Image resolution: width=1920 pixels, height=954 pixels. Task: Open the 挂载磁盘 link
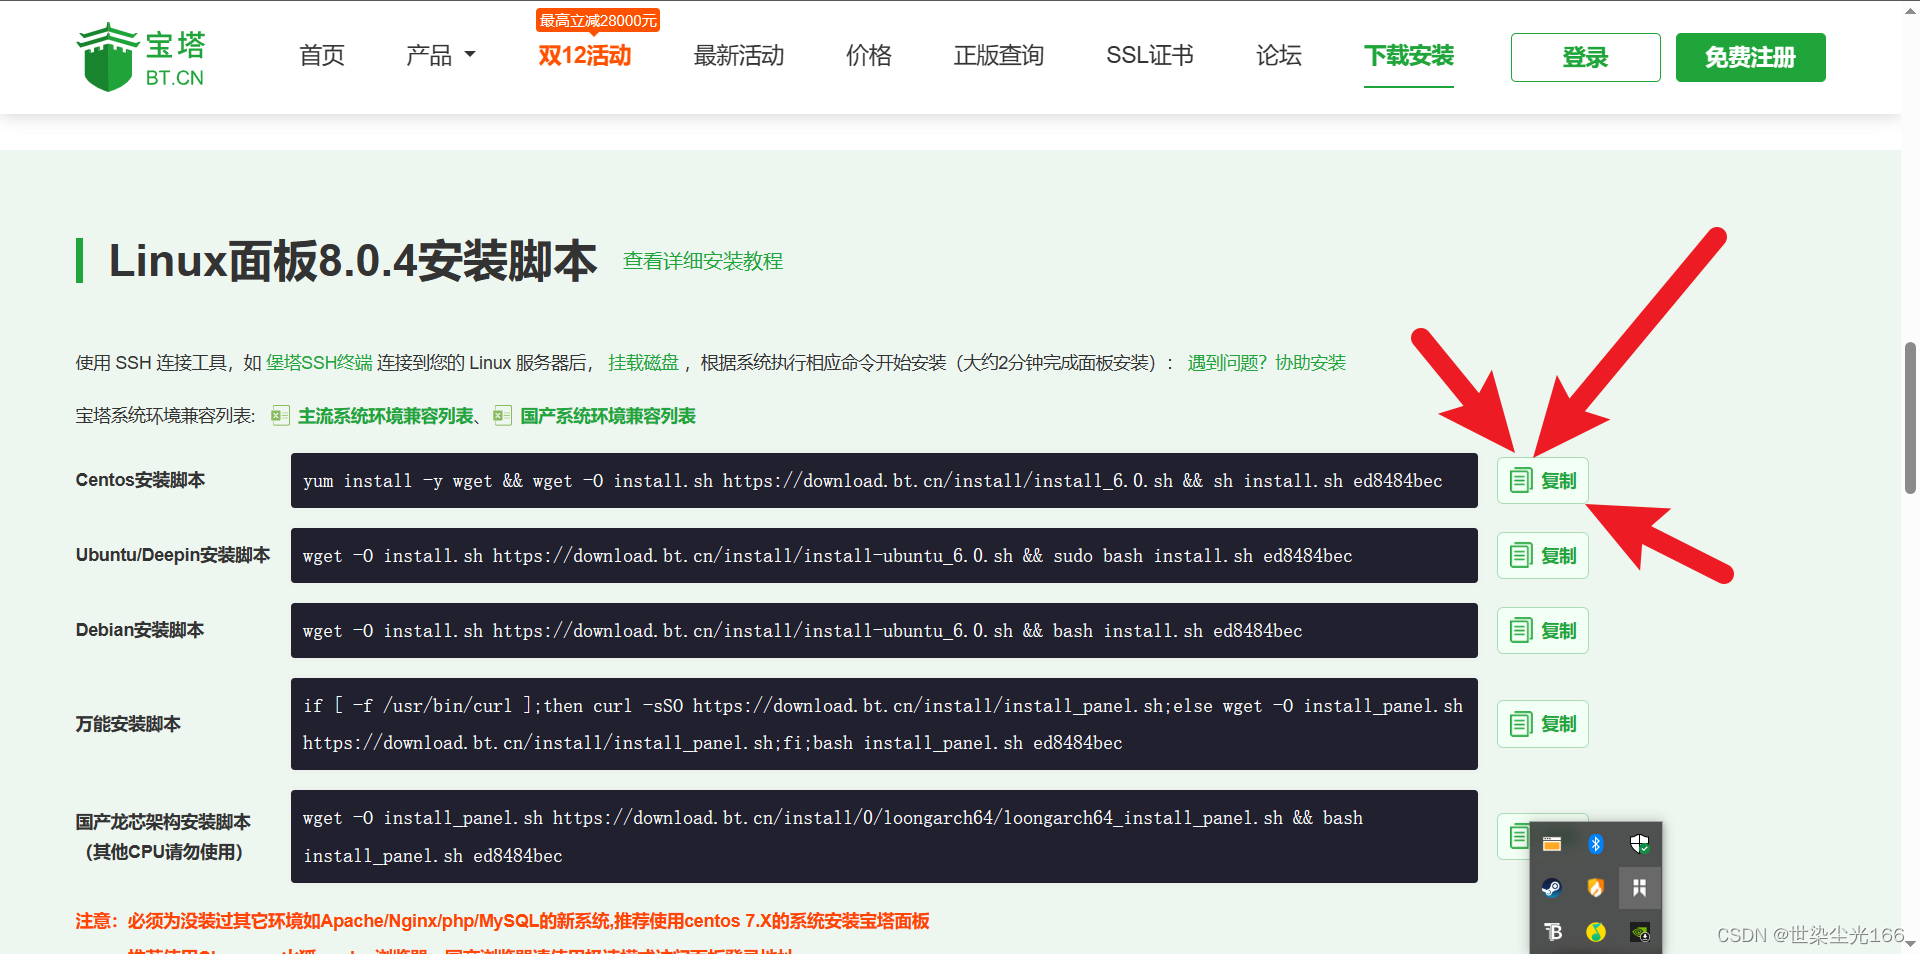[643, 363]
